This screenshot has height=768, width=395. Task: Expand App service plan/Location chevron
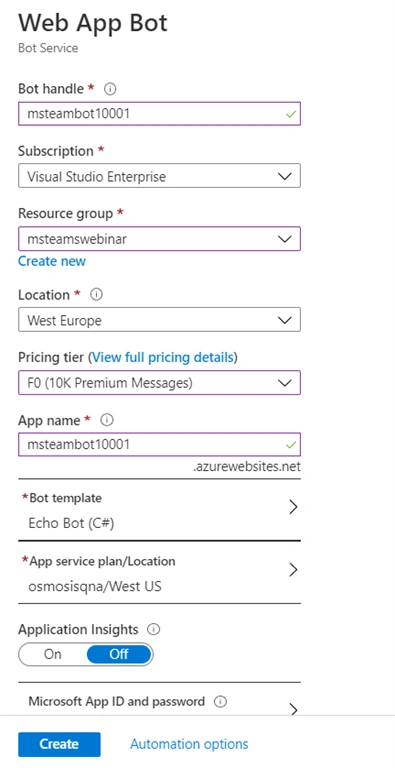[x=293, y=569]
